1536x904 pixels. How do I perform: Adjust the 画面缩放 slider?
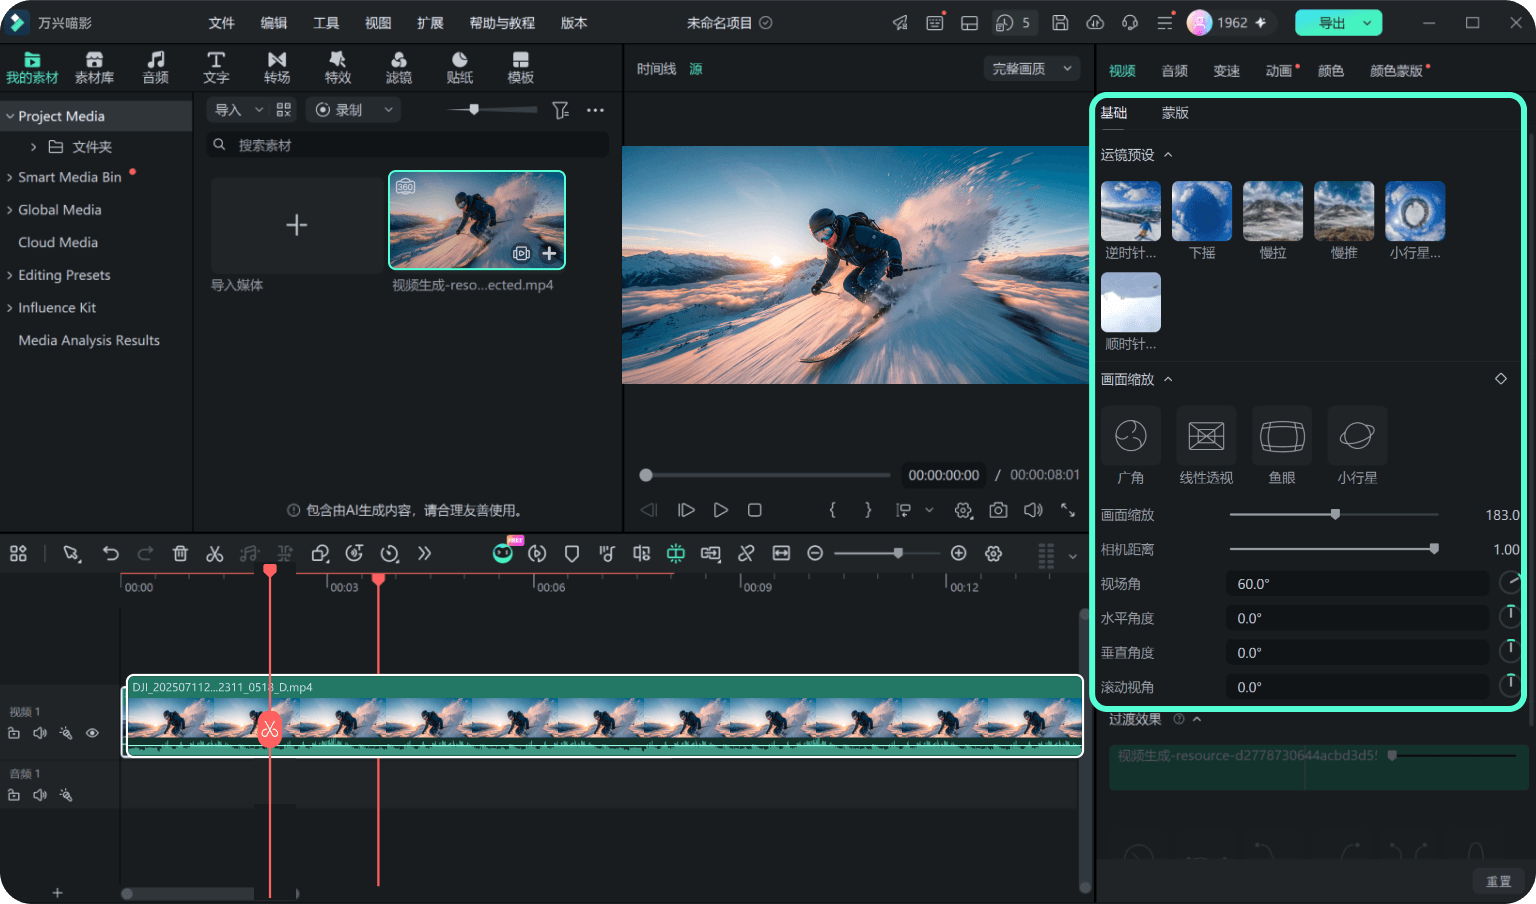1334,515
